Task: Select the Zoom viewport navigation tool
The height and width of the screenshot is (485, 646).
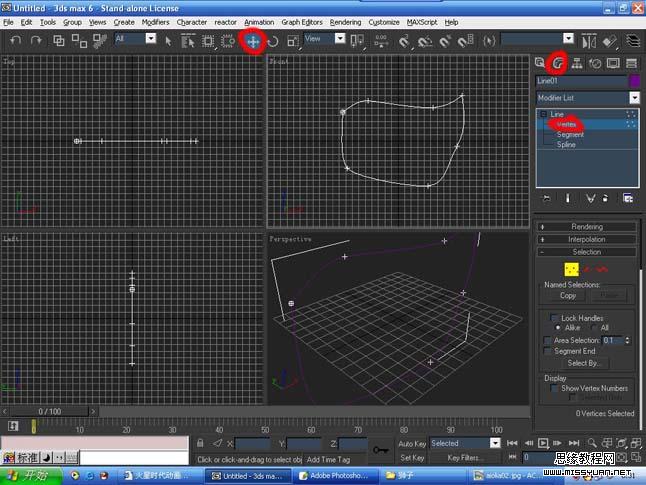Action: [592, 443]
